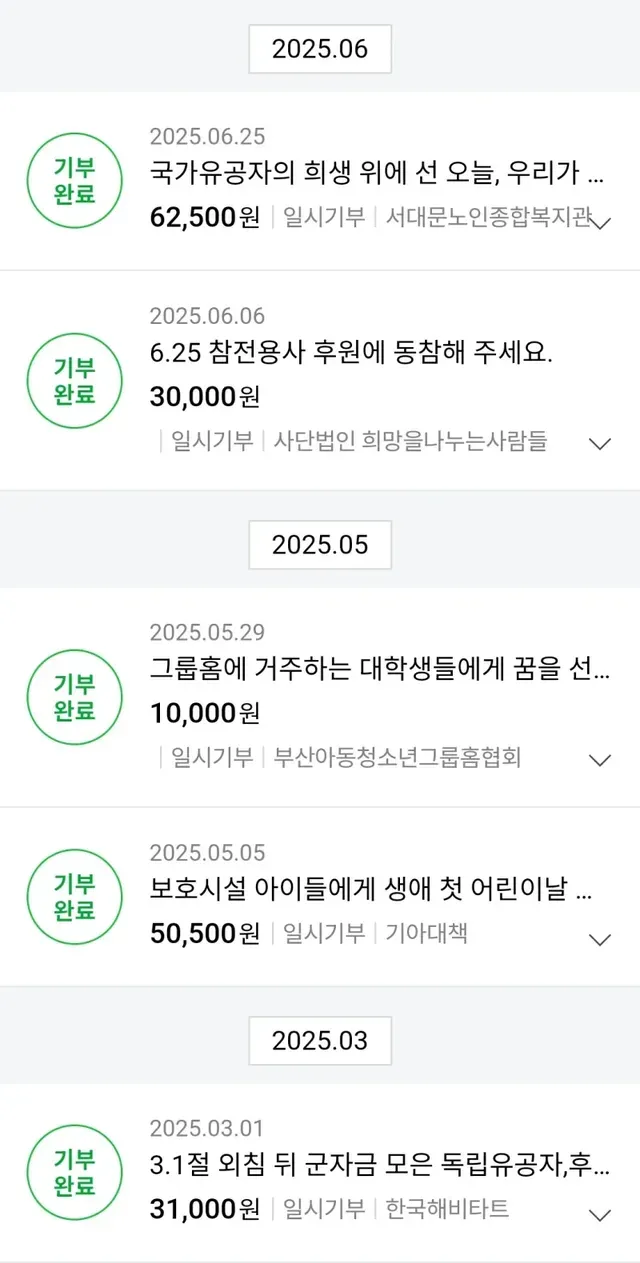Click the 기부완료 badge for 그룹홈 대학생 donation
Image resolution: width=640 pixels, height=1263 pixels.
pos(74,697)
